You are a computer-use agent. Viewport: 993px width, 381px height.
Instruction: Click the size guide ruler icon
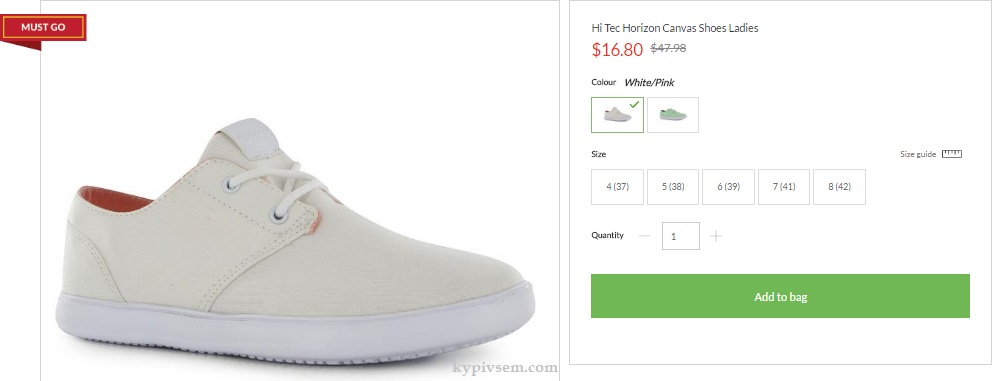point(952,154)
